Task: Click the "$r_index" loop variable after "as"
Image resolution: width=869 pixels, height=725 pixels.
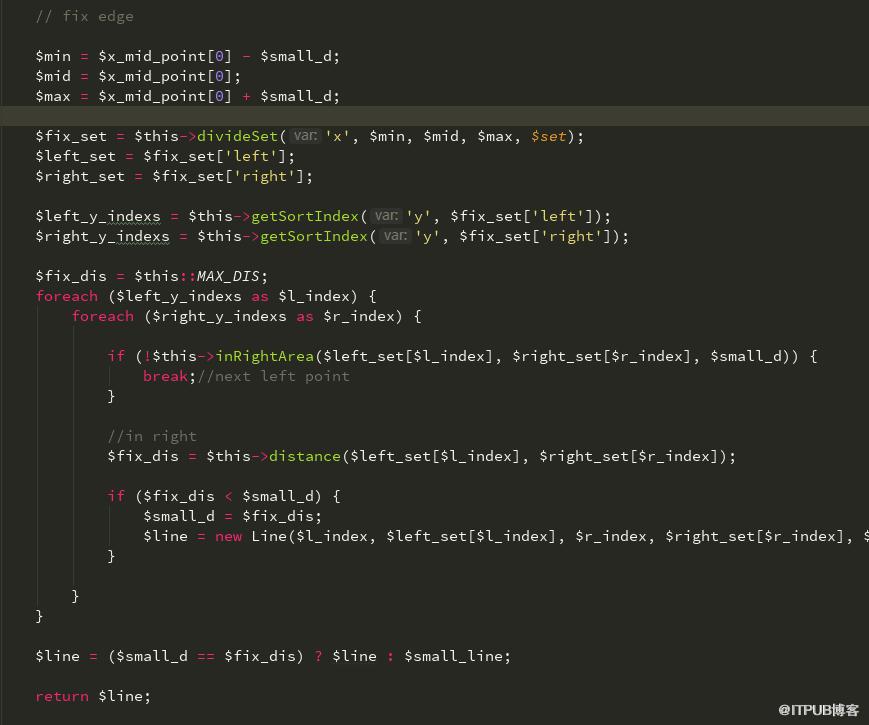Action: [359, 316]
